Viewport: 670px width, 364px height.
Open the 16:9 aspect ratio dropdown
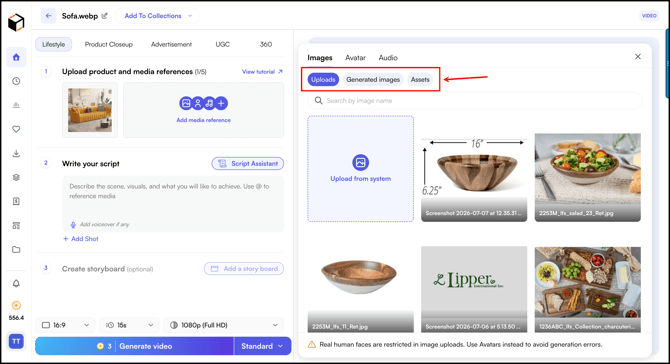65,325
